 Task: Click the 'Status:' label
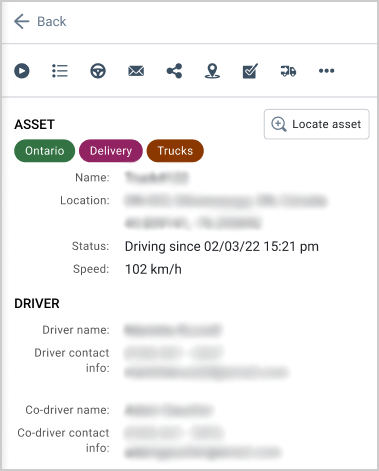coord(91,246)
